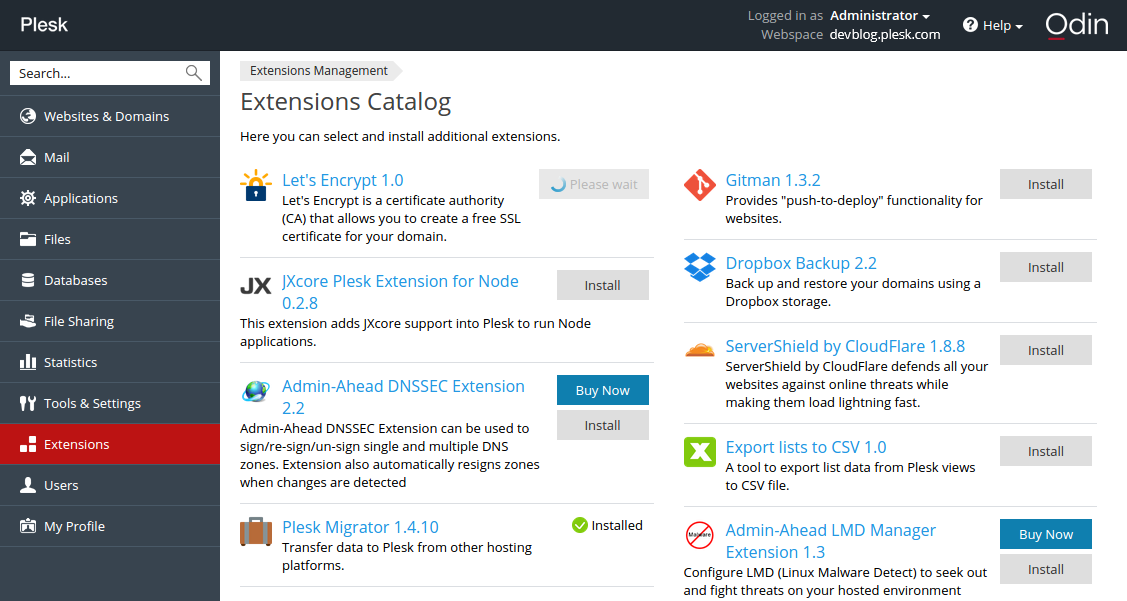Open Admin-Ahead LMD Manager Extension link
This screenshot has width=1127, height=601.
click(830, 541)
